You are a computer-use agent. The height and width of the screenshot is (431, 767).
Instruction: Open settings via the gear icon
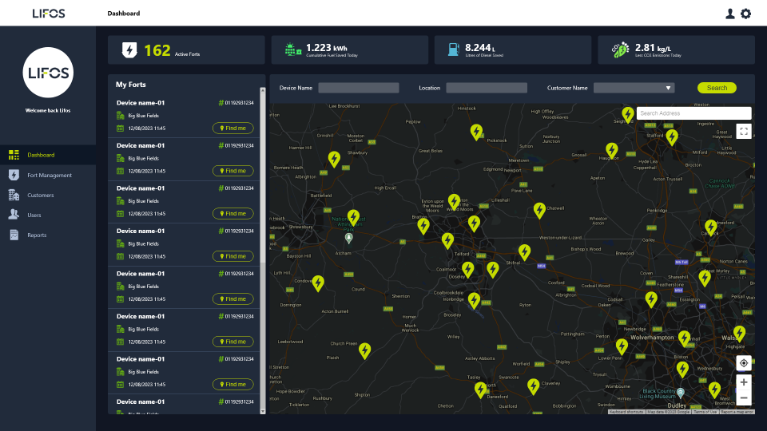click(745, 13)
